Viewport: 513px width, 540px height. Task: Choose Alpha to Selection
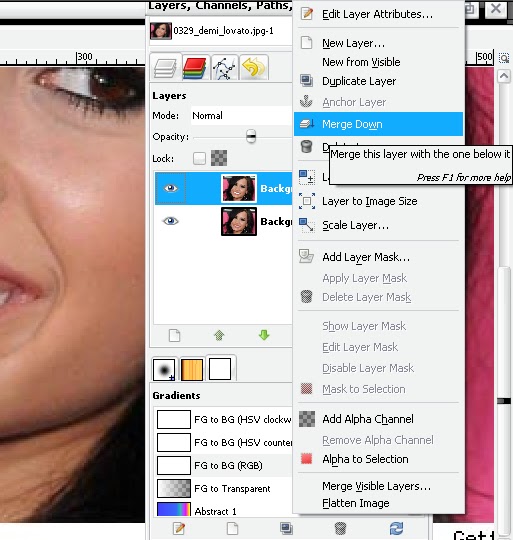378,459
